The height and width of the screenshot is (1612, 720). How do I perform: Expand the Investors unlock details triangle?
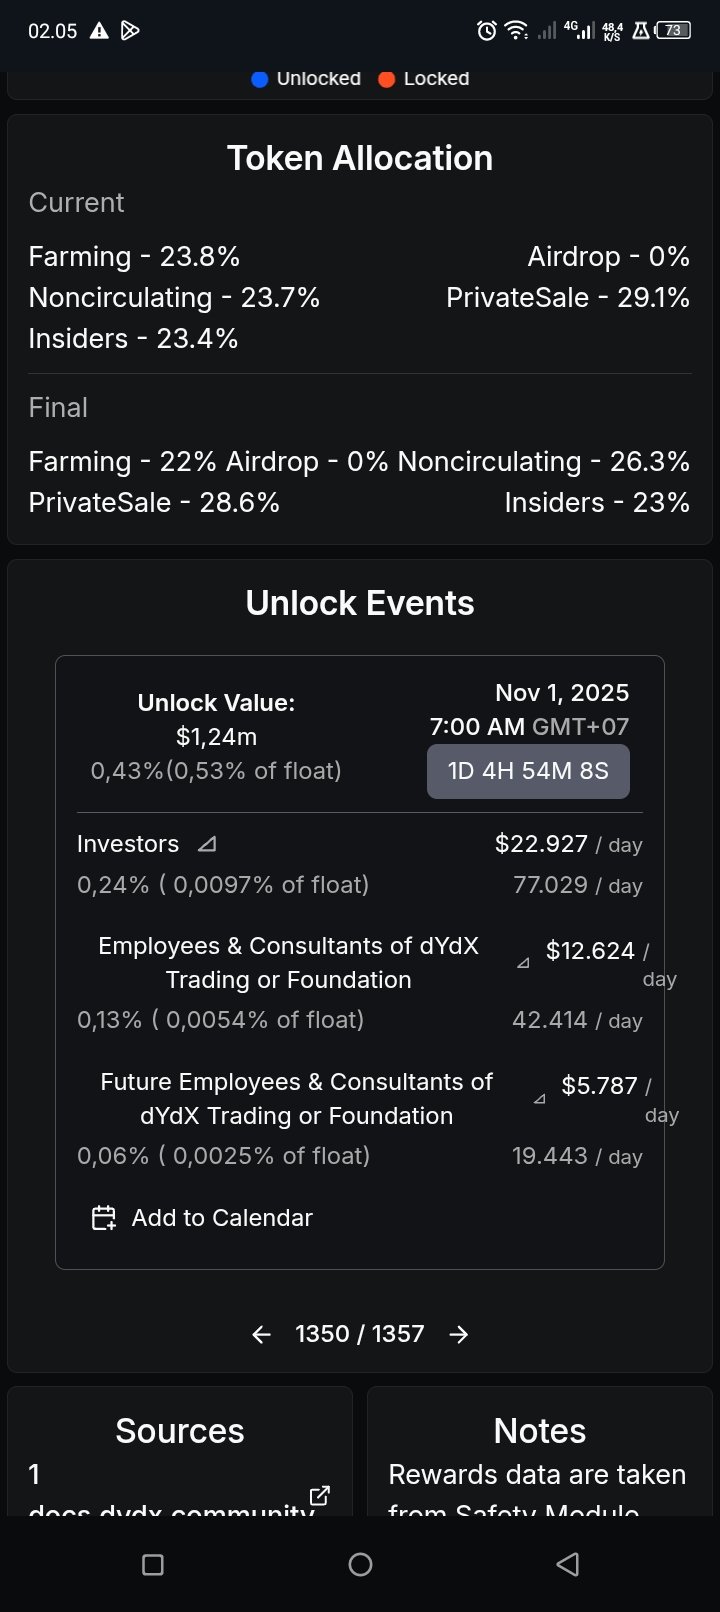point(207,844)
